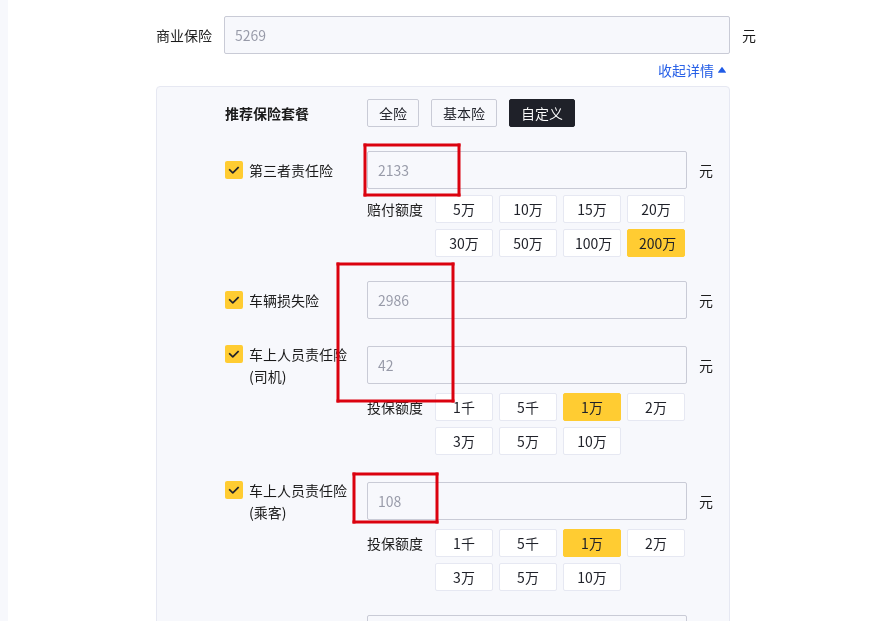Pick 50万 payout amount
Screen dimensions: 885x621
click(528, 244)
